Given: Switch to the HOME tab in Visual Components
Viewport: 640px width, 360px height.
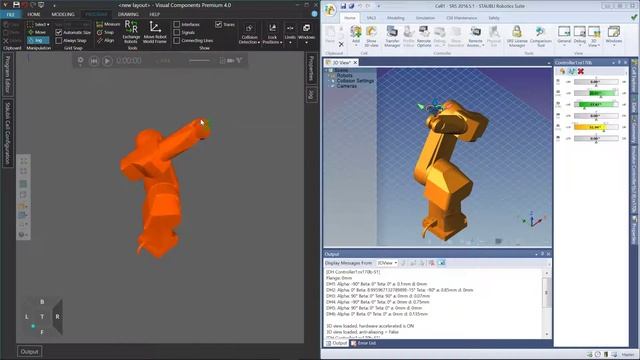Looking at the screenshot, I should pos(34,14).
